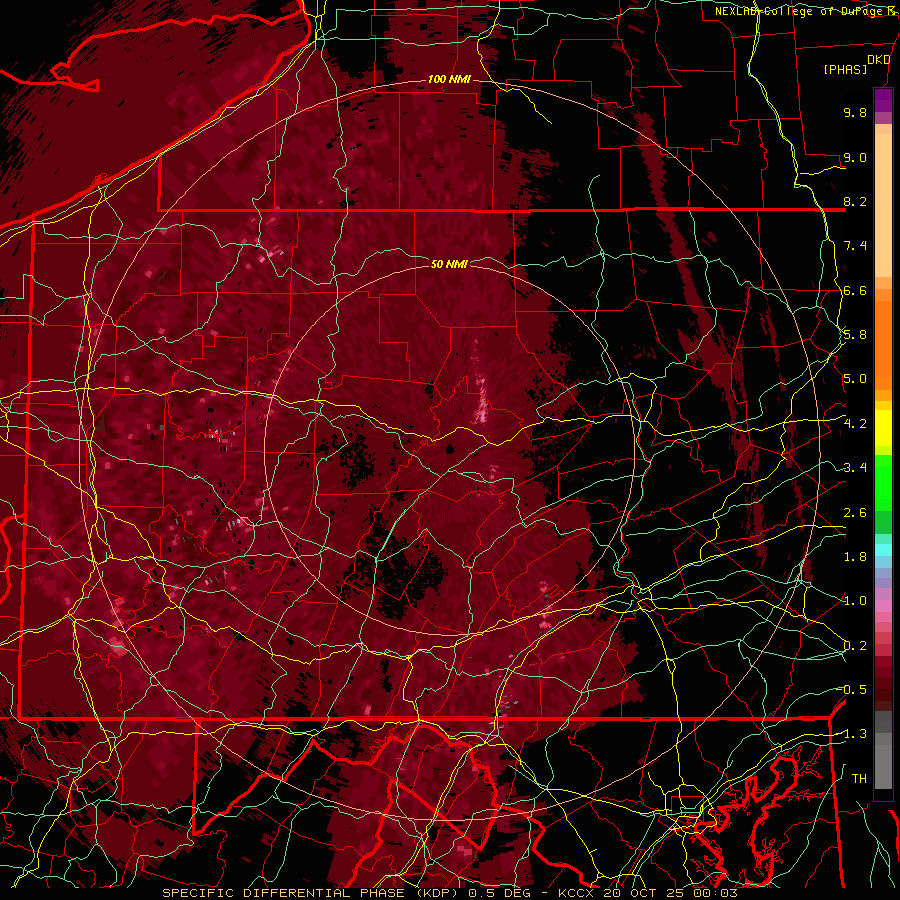Click the [PHAS] label above the scale
This screenshot has height=900, width=900.
[x=845, y=70]
